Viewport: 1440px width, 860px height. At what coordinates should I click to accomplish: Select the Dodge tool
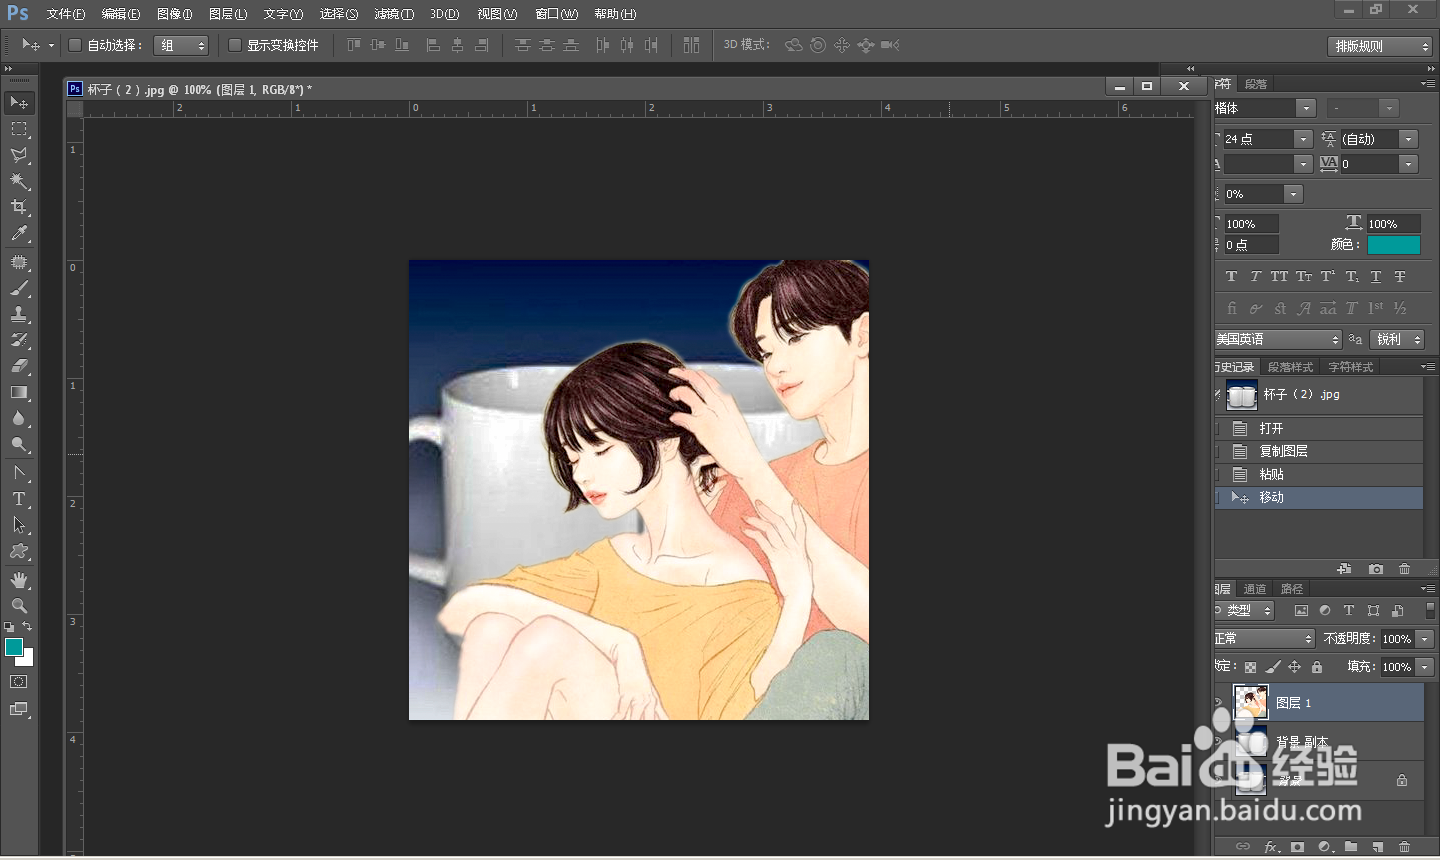pyautogui.click(x=19, y=444)
